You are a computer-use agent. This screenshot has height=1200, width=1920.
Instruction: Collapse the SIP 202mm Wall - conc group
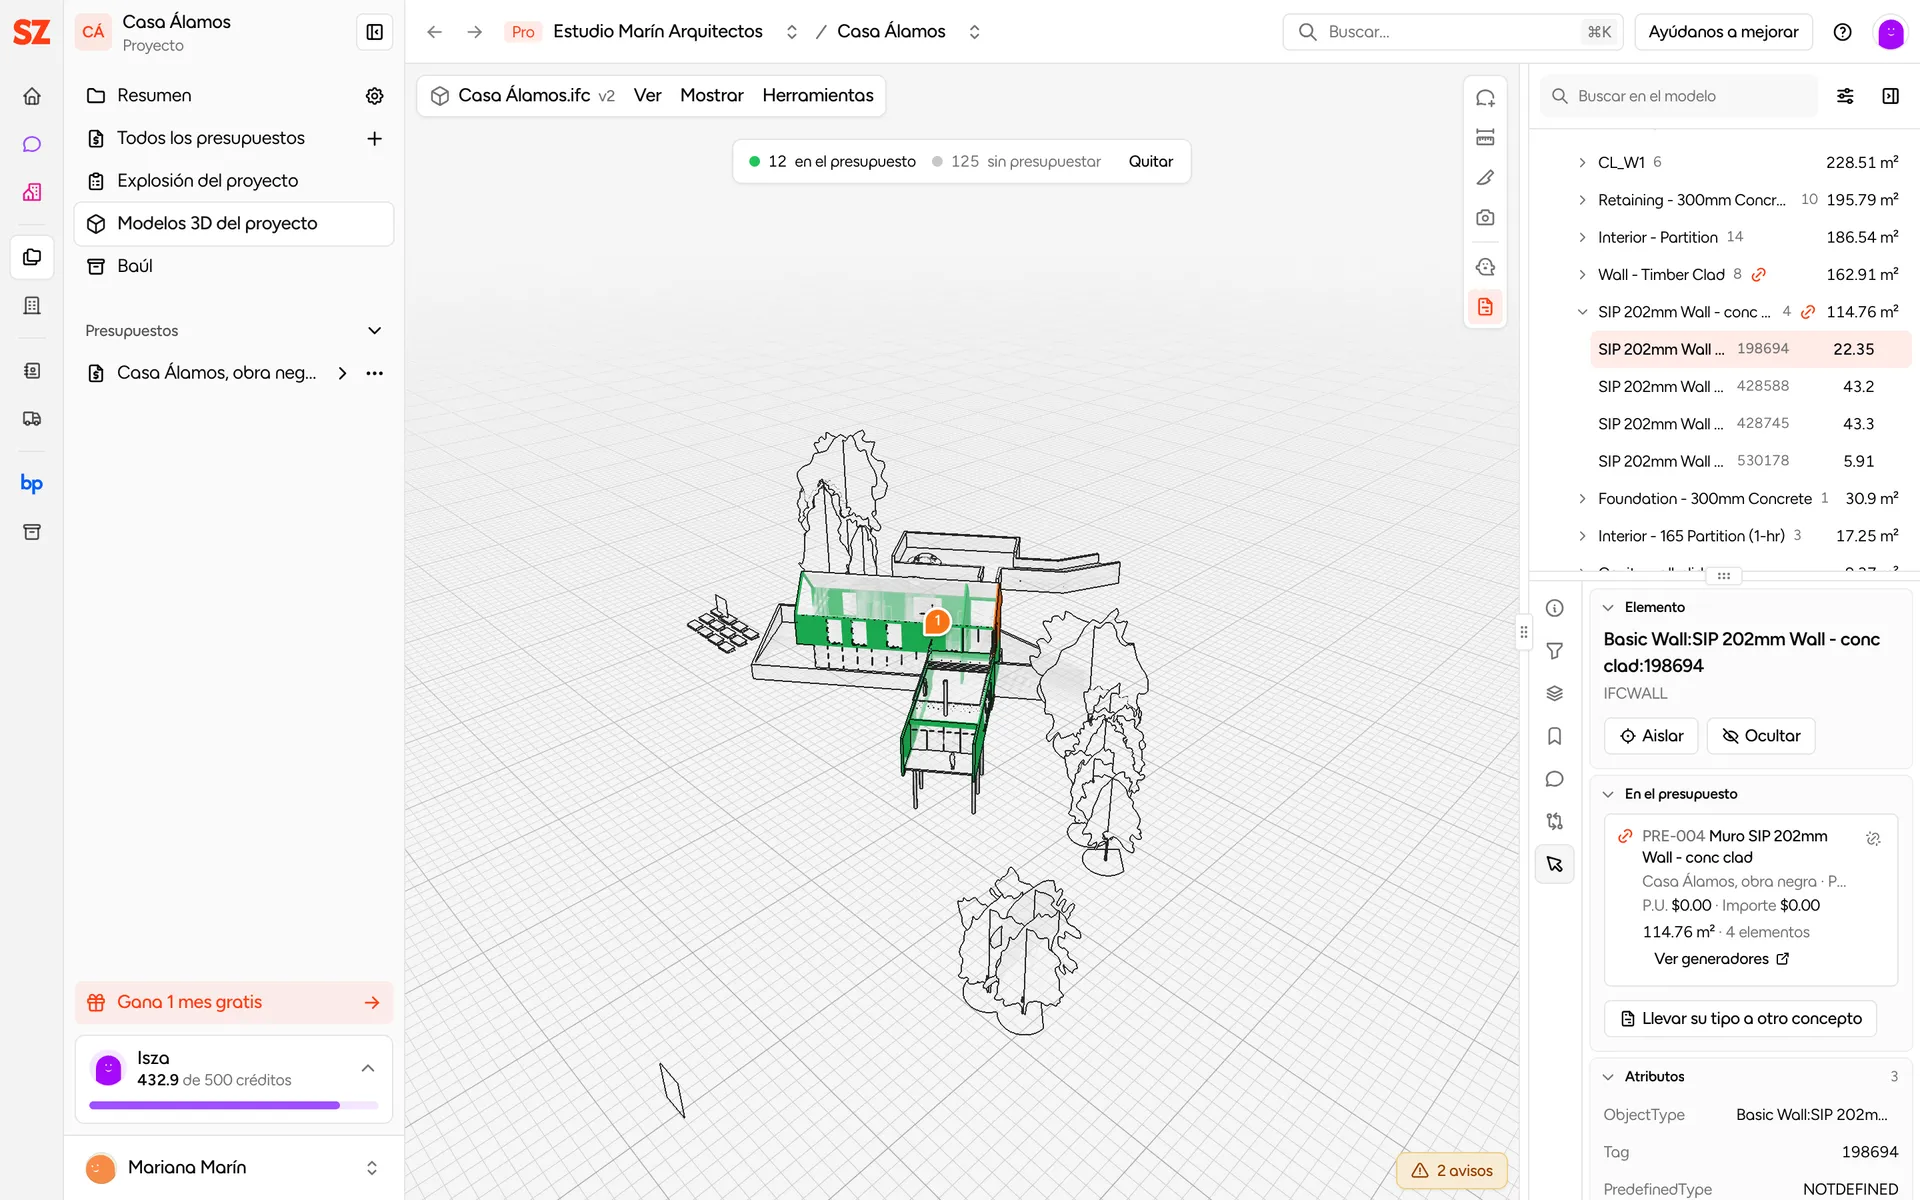(1582, 312)
